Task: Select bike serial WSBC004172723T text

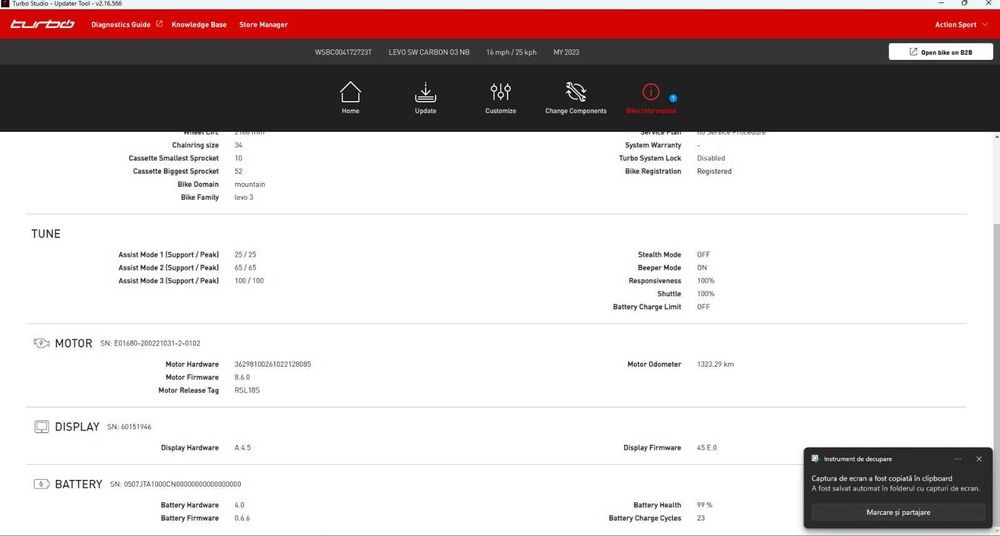Action: pos(343,52)
